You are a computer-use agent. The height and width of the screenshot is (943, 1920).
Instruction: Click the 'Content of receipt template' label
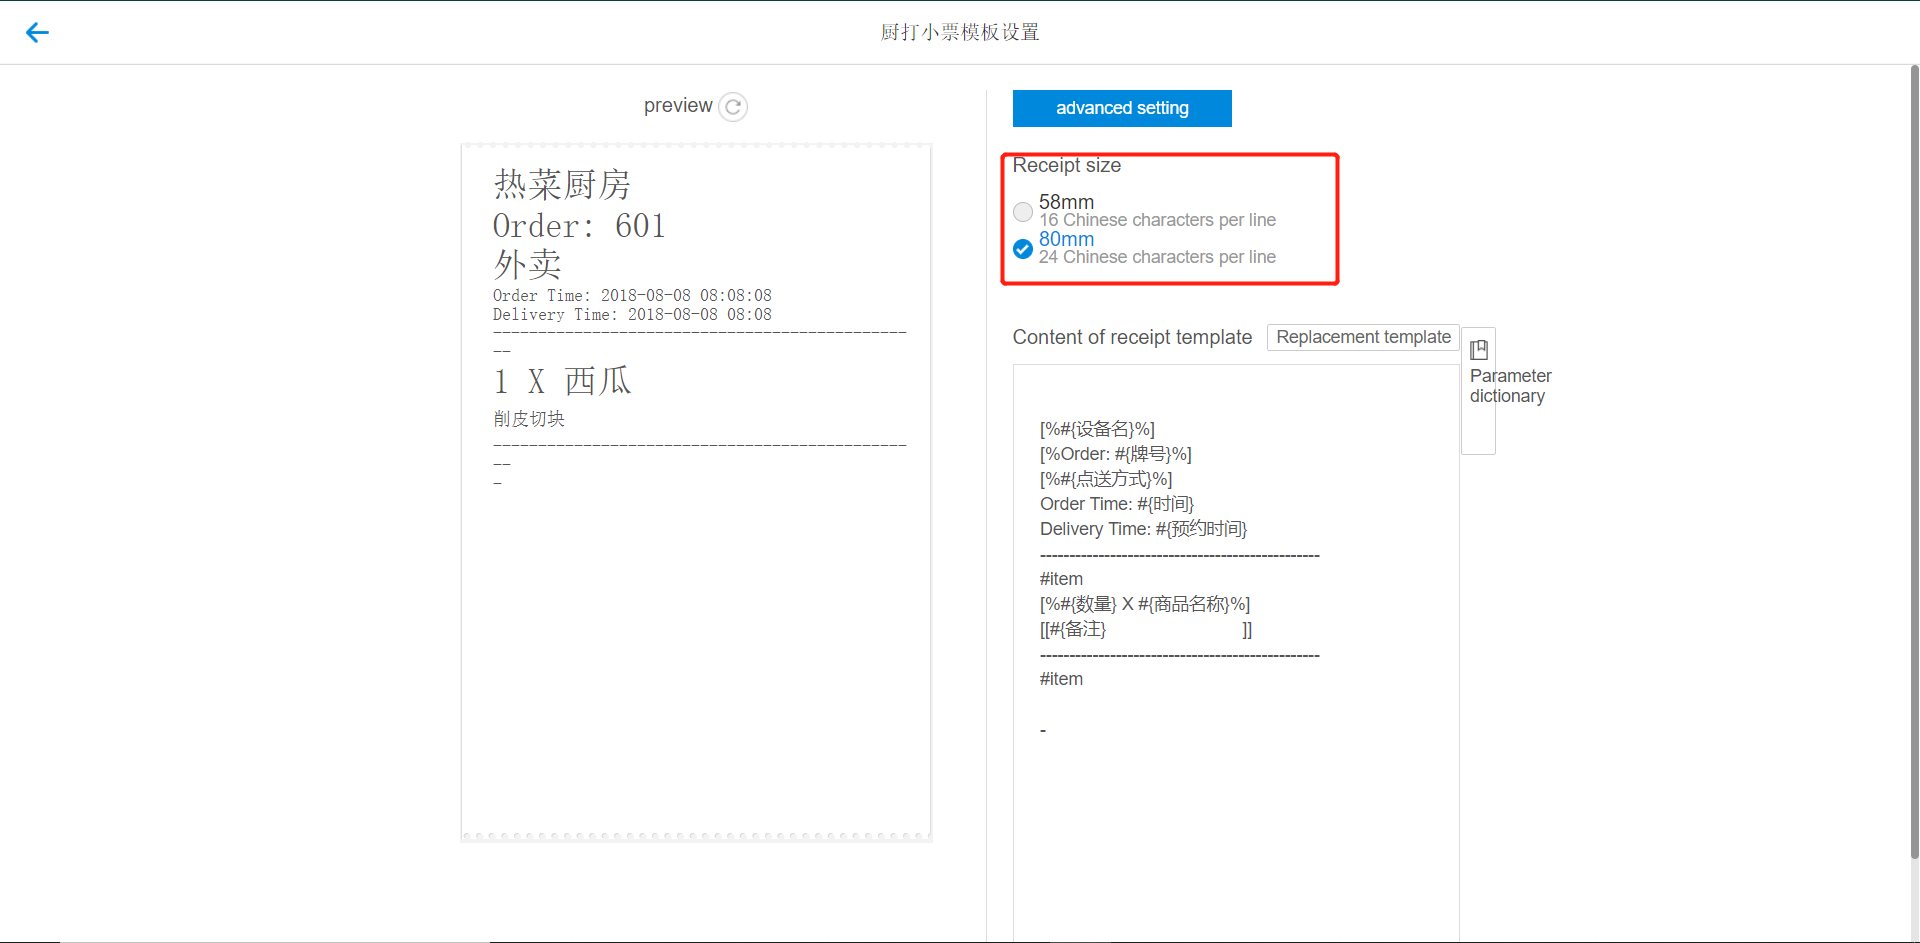[1132, 337]
